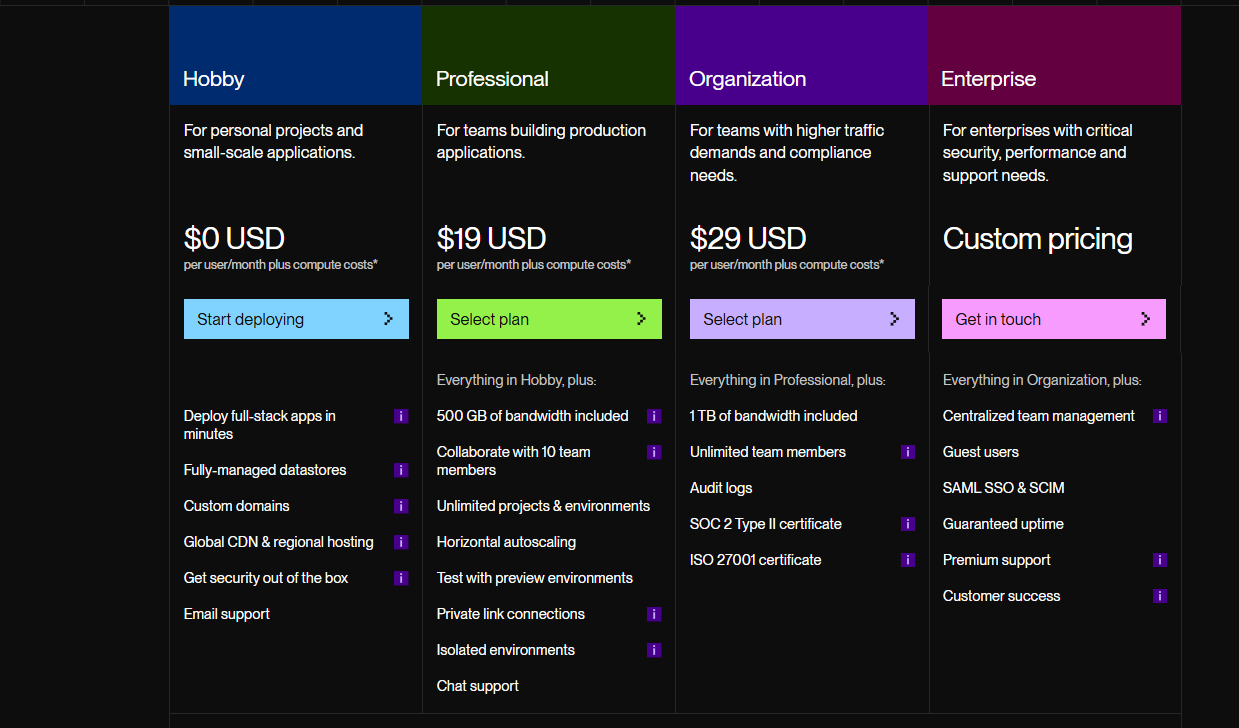Show info for Unlimited team members

click(x=907, y=452)
